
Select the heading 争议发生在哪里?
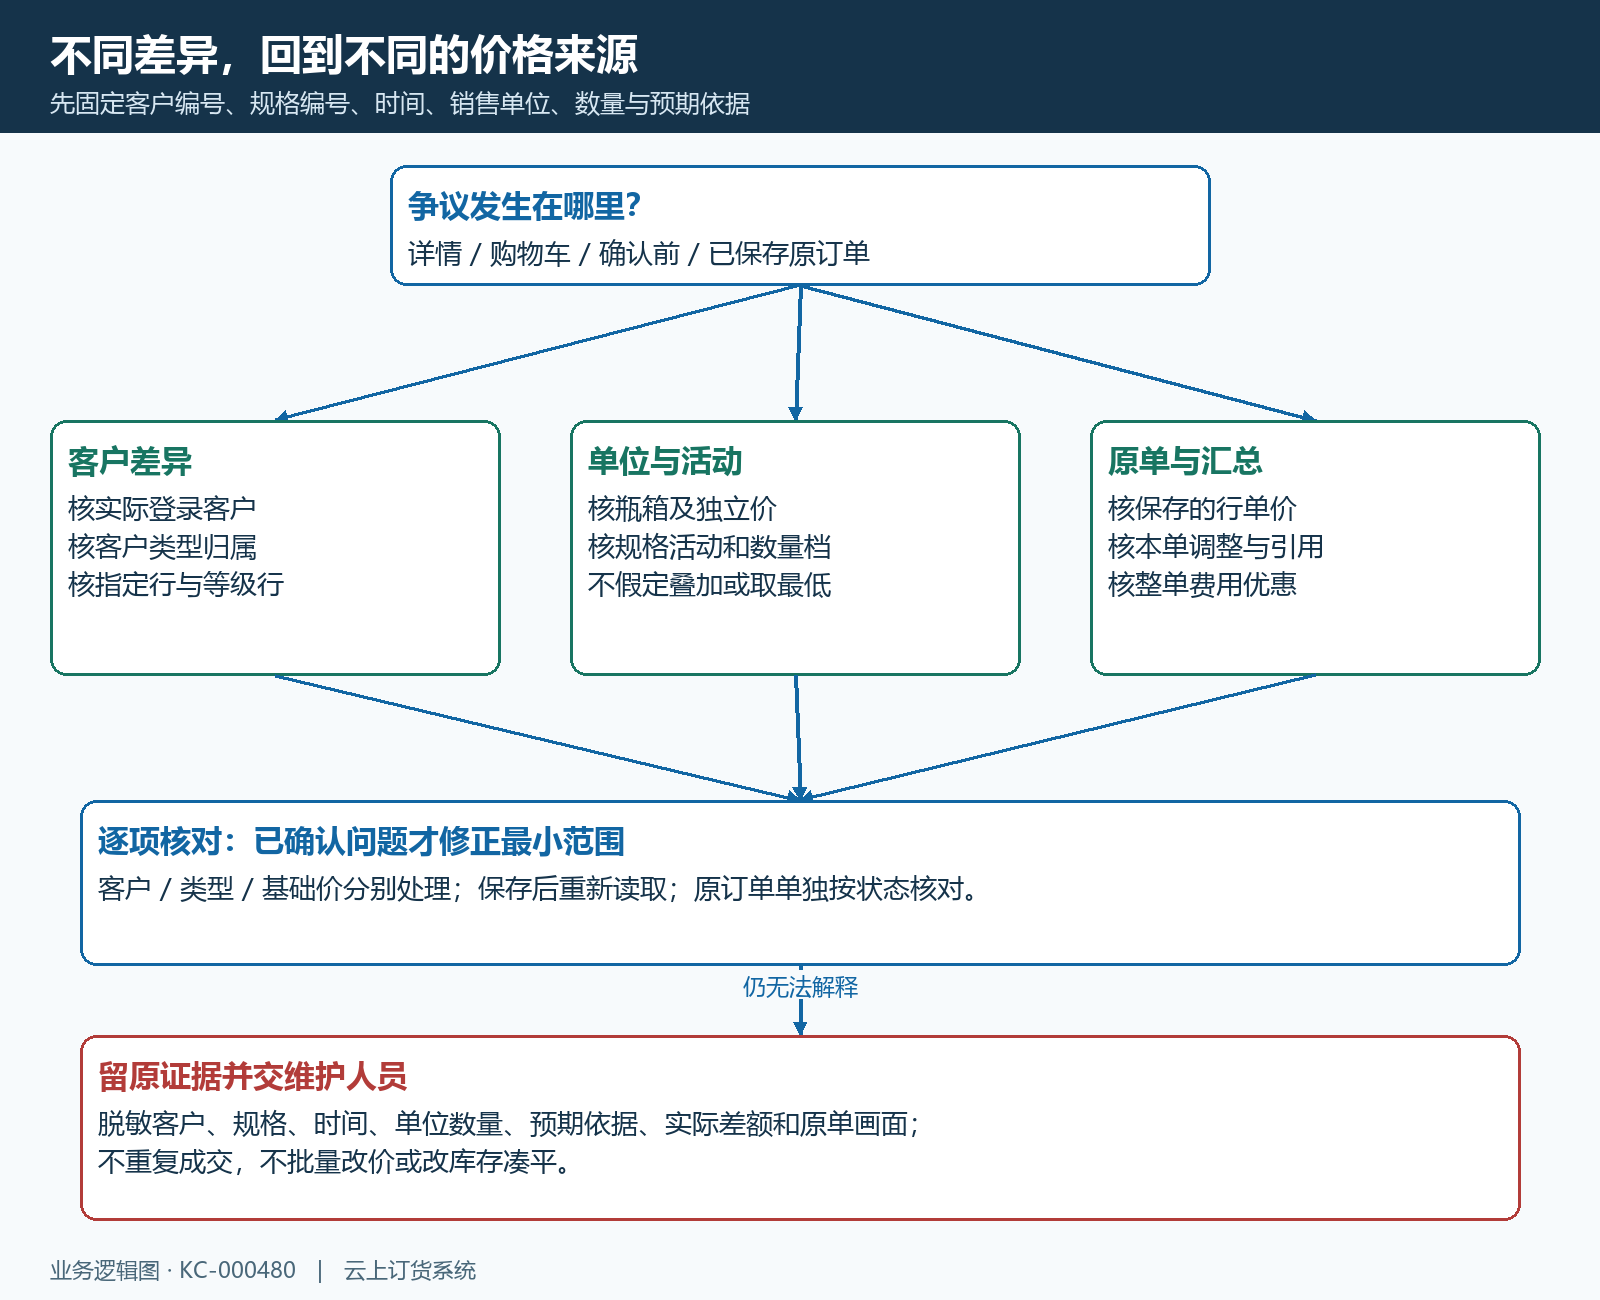[x=524, y=206]
